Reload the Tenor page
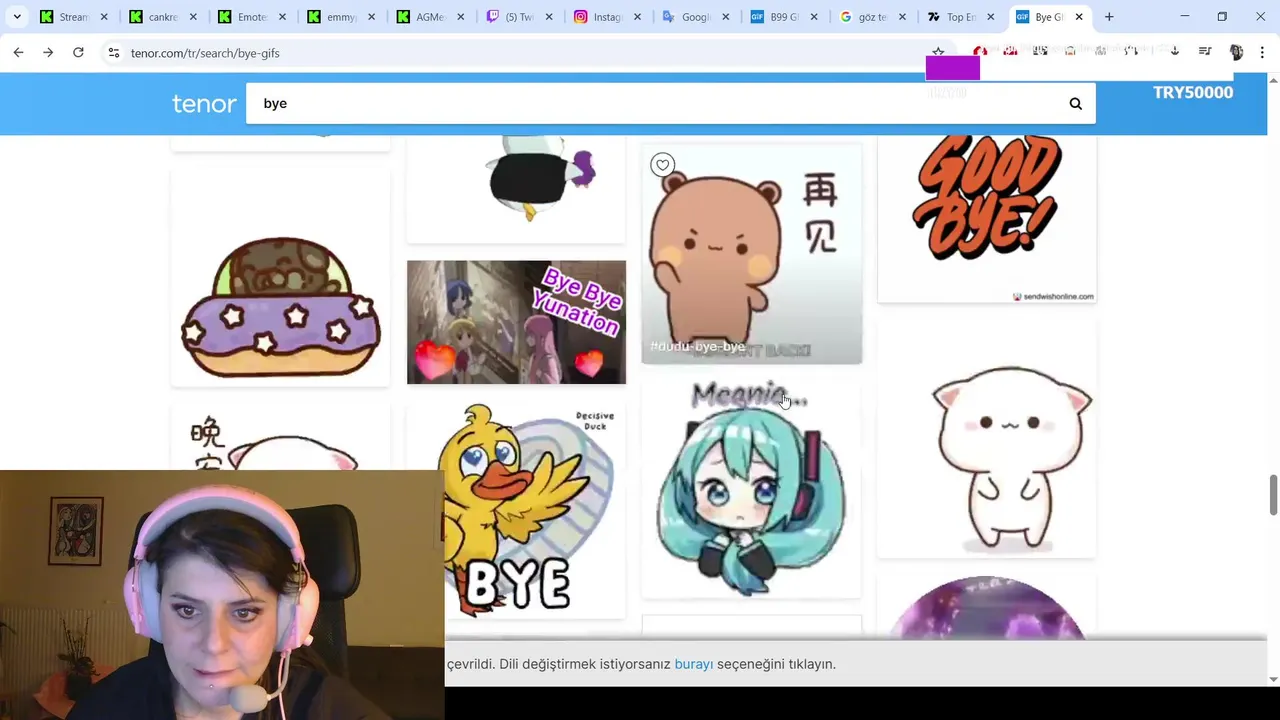Screen dimensions: 1280x720 pyautogui.click(x=78, y=52)
